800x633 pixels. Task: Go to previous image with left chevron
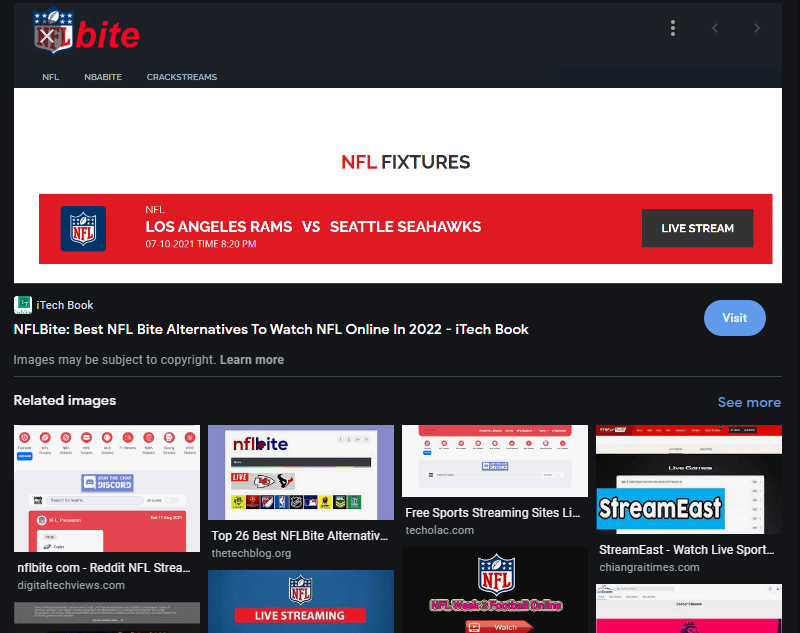[715, 28]
